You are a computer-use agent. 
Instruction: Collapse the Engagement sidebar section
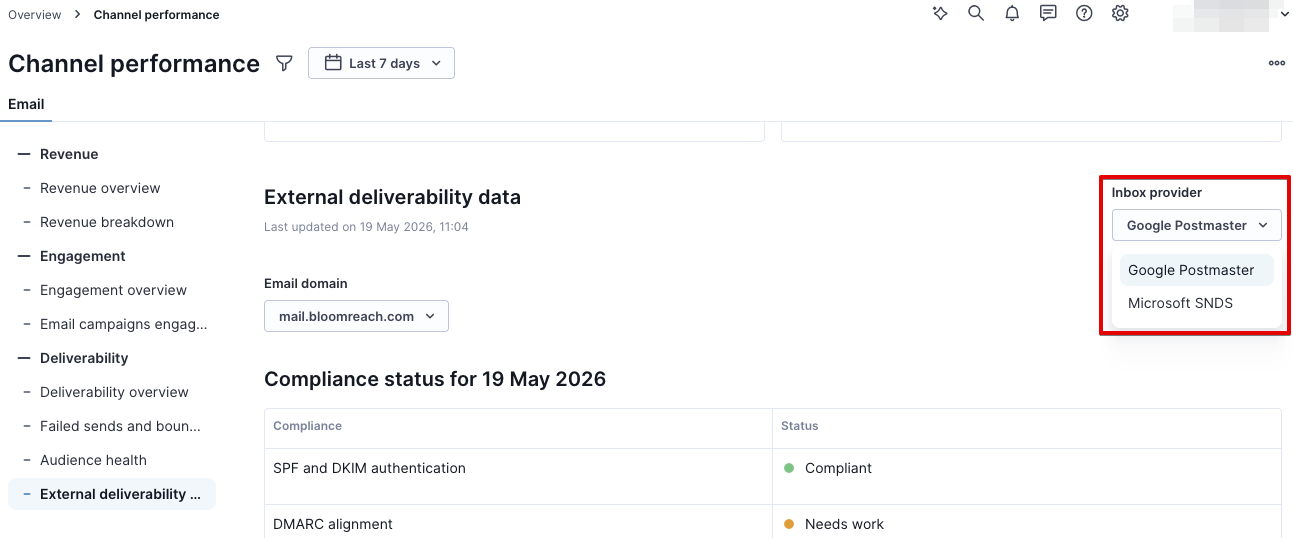(25, 256)
